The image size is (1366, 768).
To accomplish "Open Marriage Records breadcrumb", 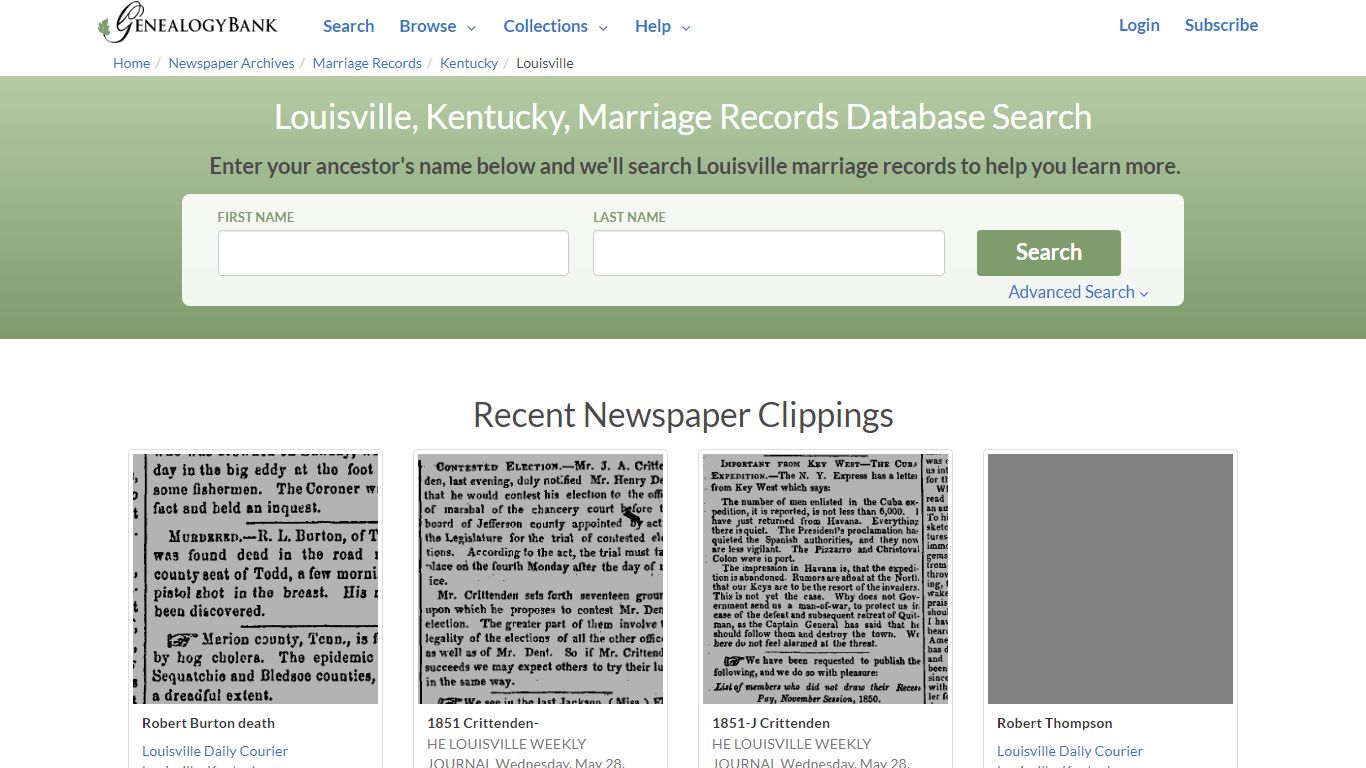I will tap(367, 63).
